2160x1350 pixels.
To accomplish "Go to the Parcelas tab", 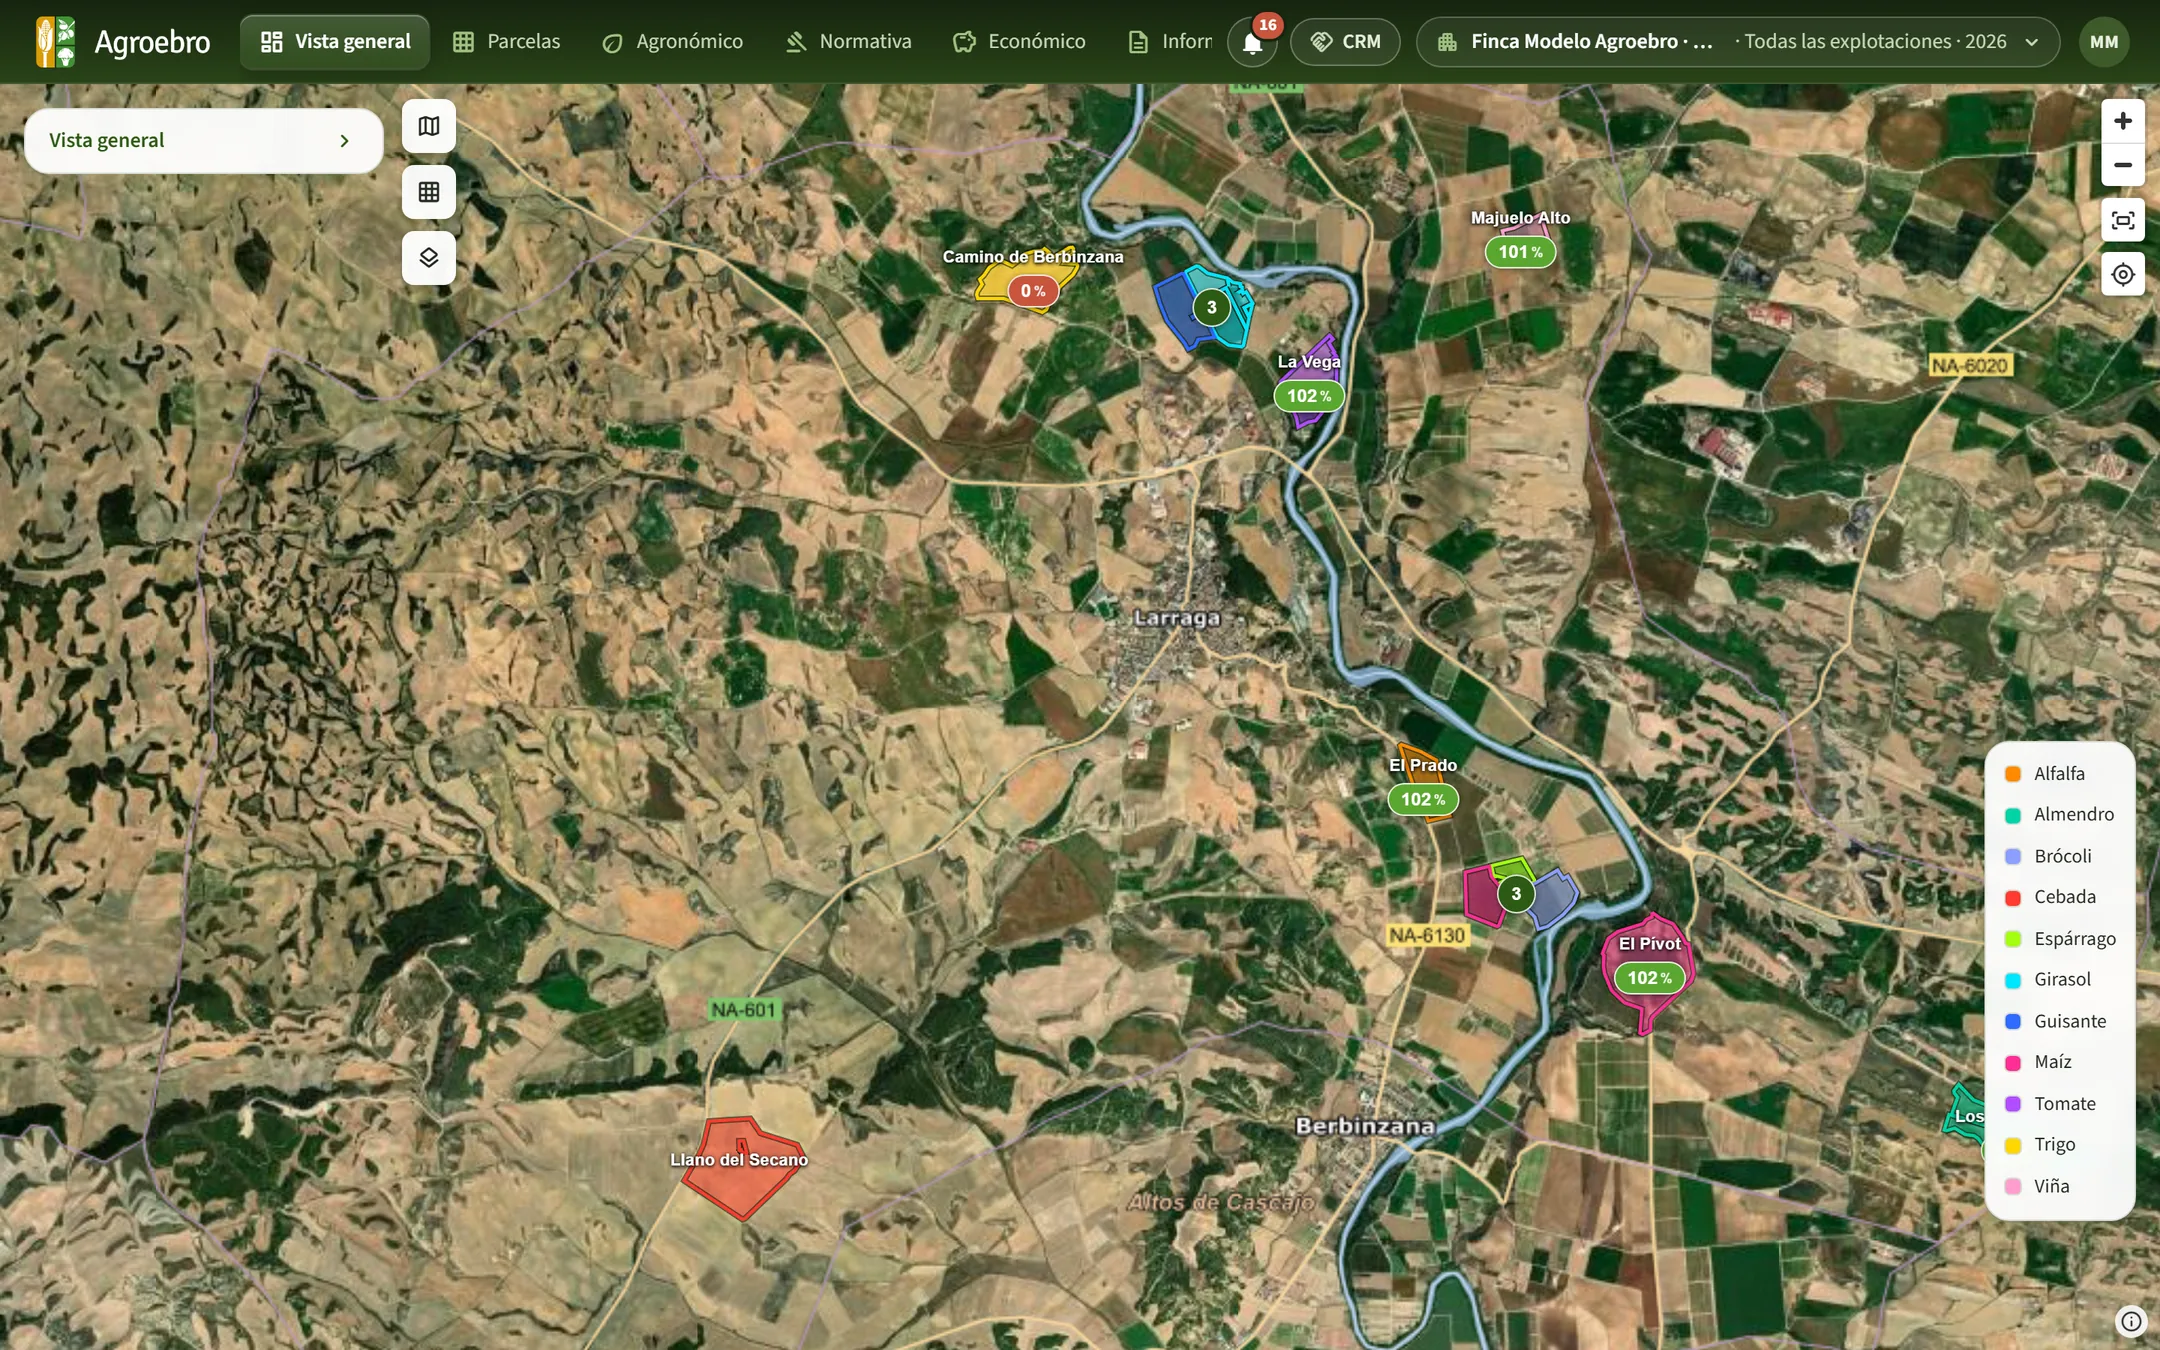I will point(506,42).
